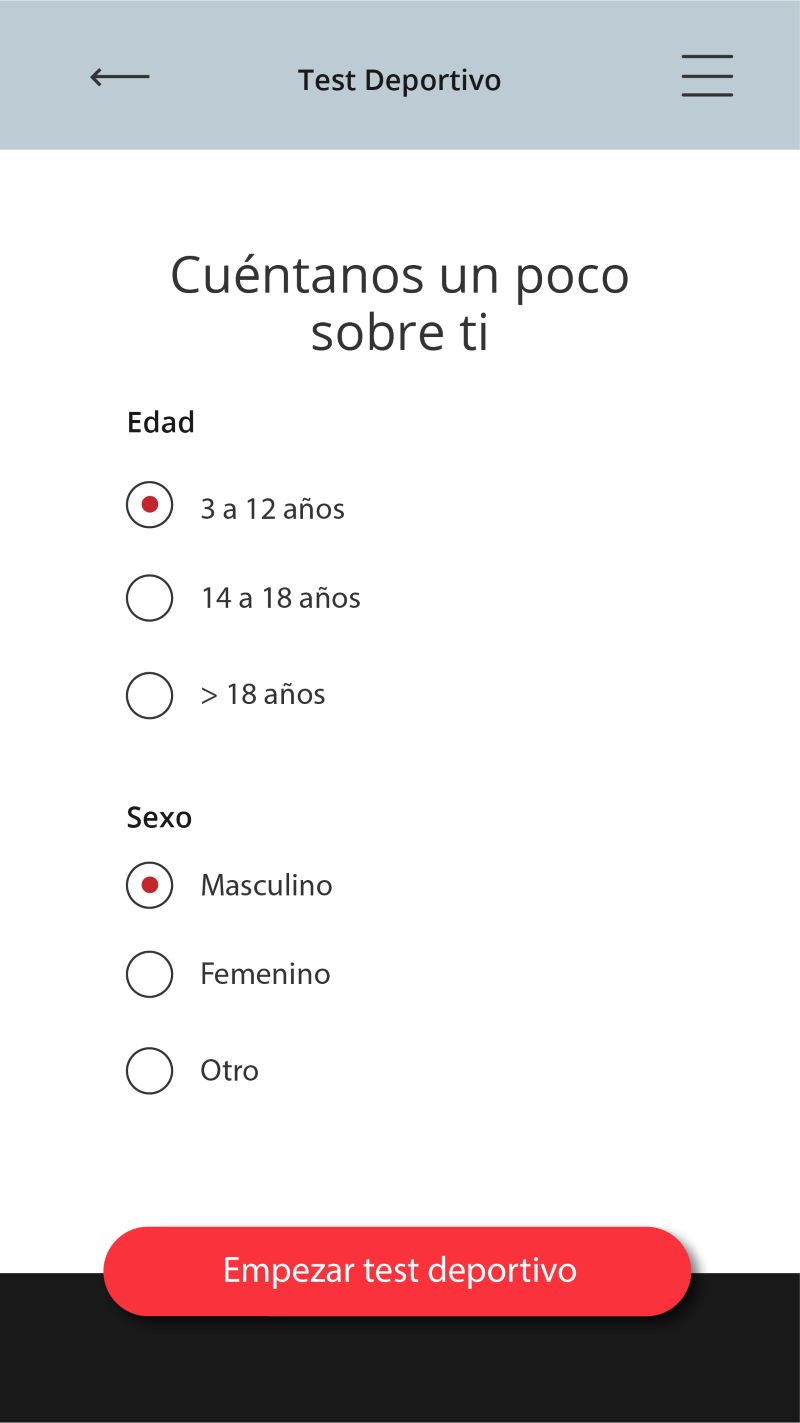Click the Edad section label

160,422
